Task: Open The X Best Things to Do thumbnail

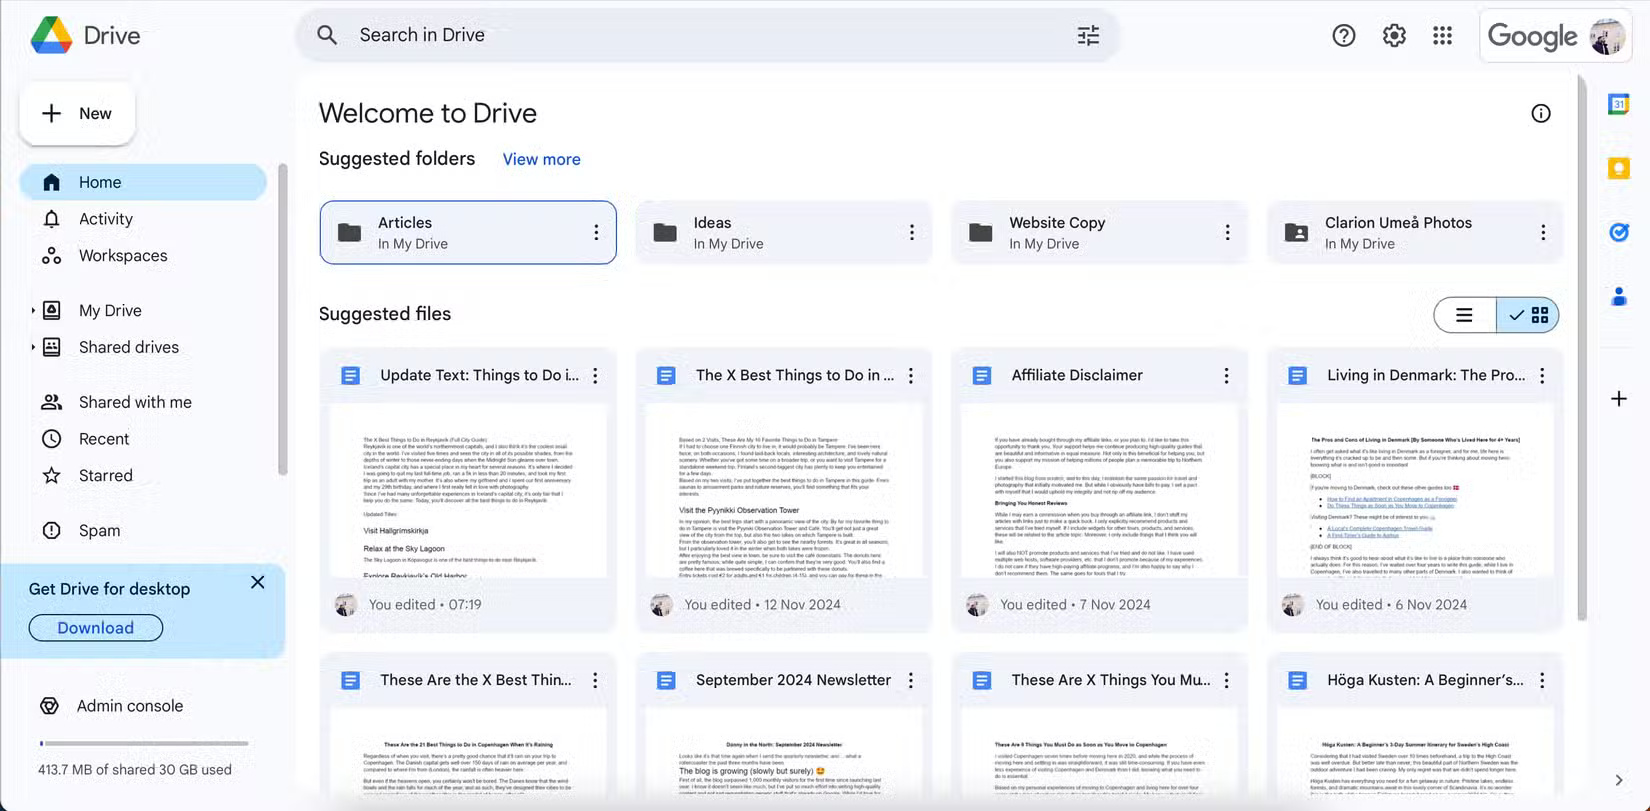Action: tap(784, 491)
